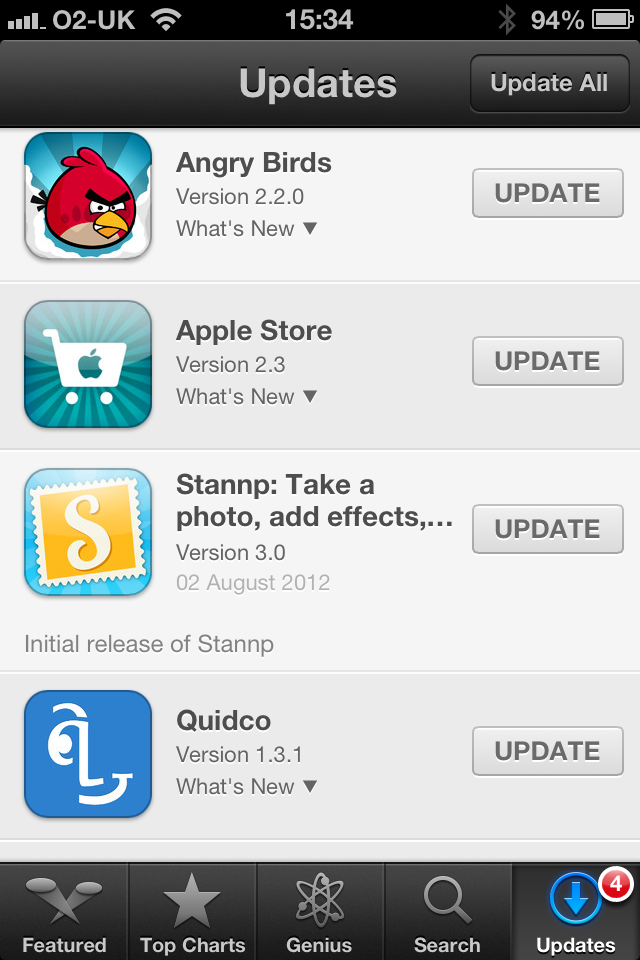Open the Genius atom tab

point(320,912)
